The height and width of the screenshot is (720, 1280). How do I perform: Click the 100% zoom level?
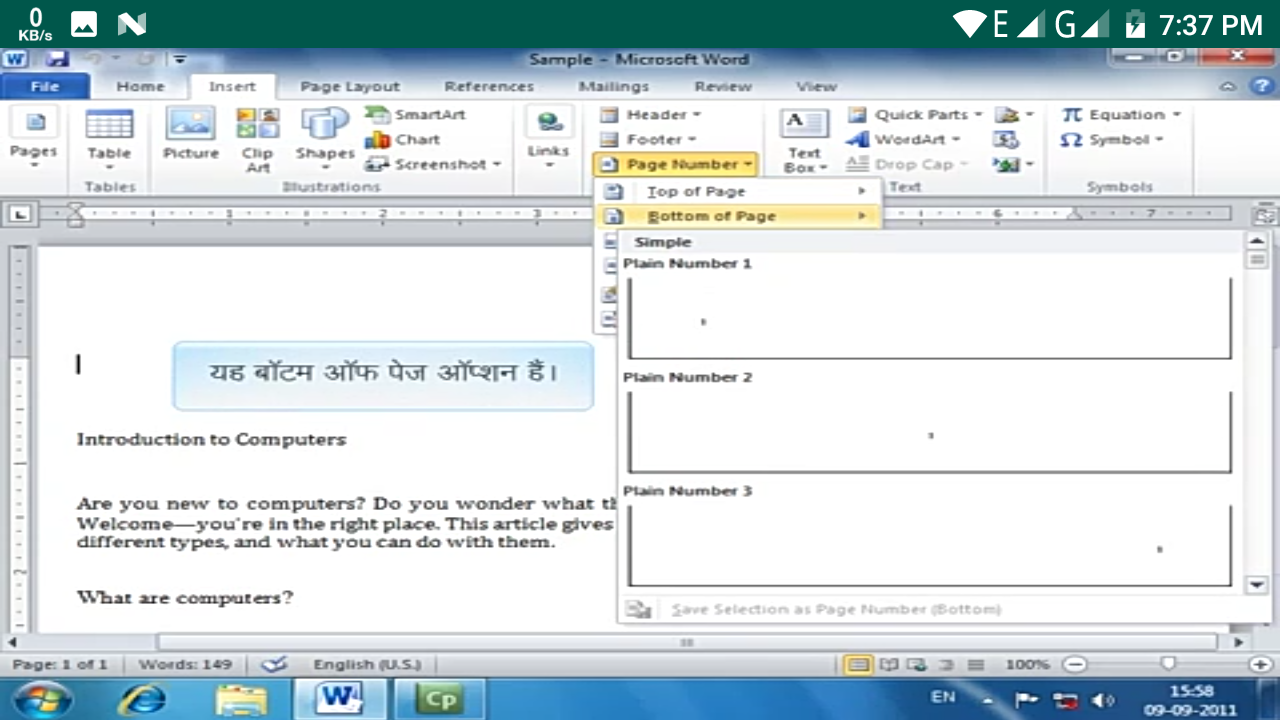coord(1027,664)
